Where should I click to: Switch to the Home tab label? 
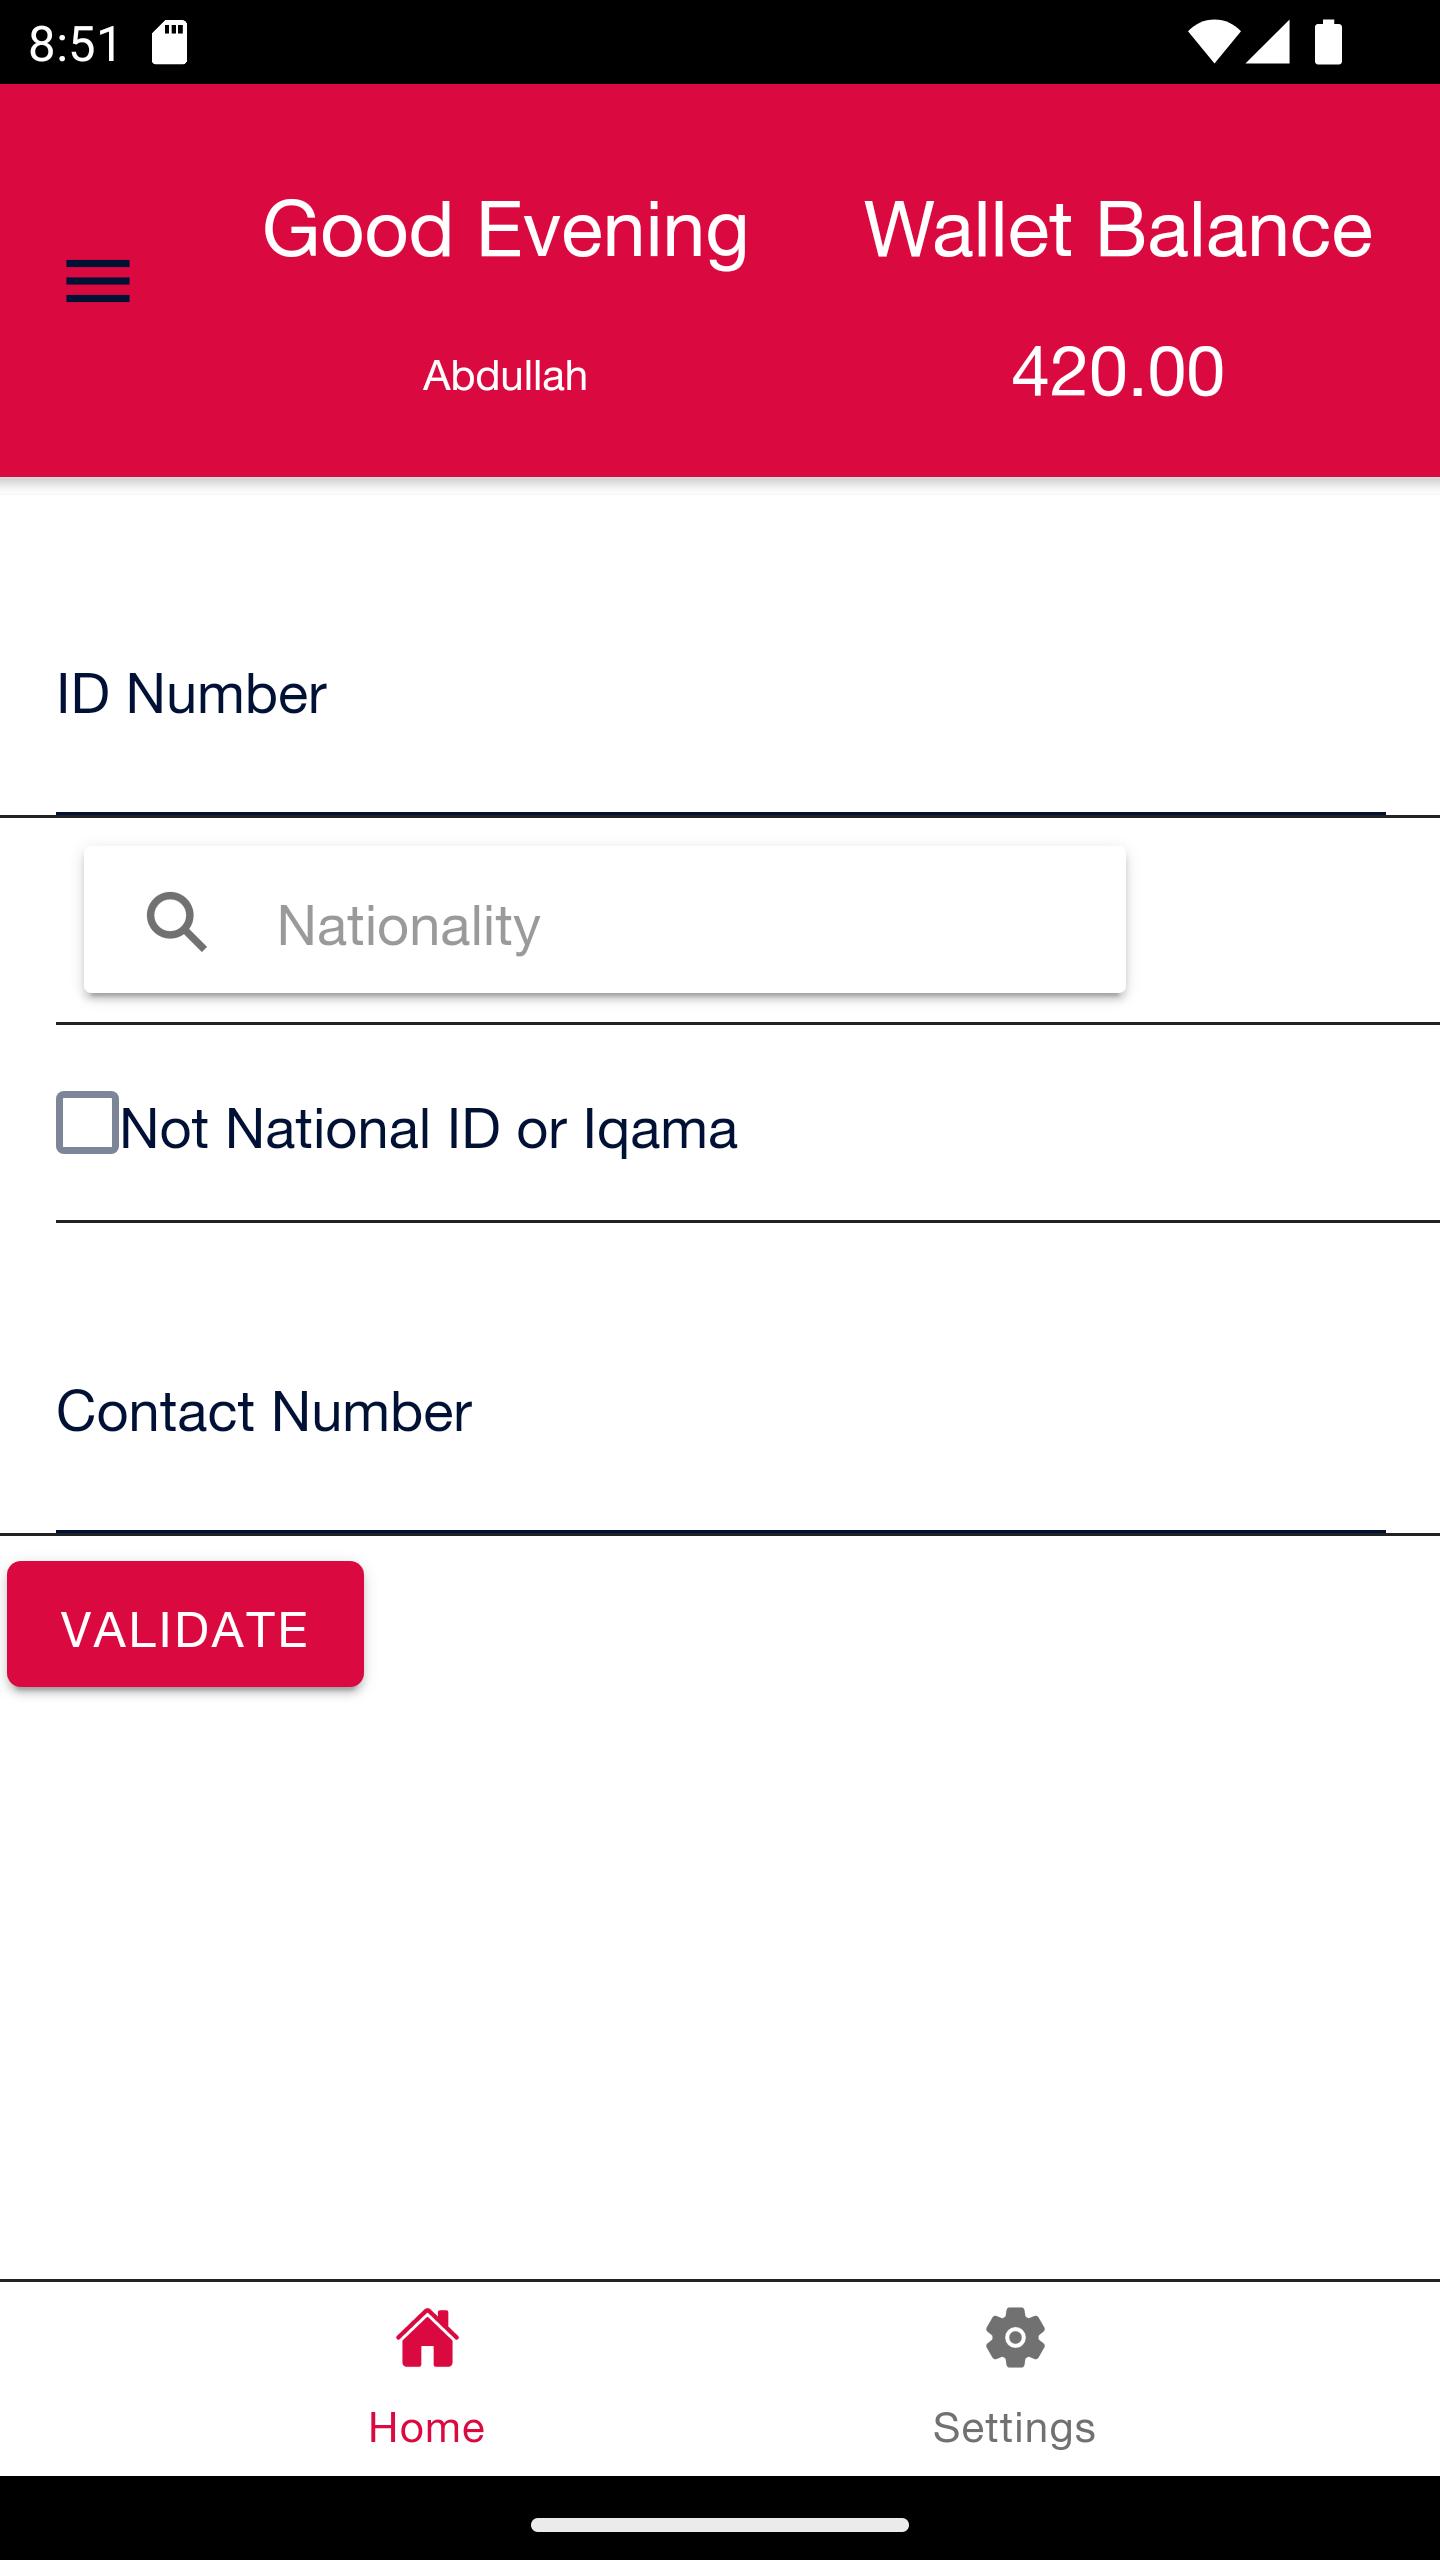pos(427,2428)
